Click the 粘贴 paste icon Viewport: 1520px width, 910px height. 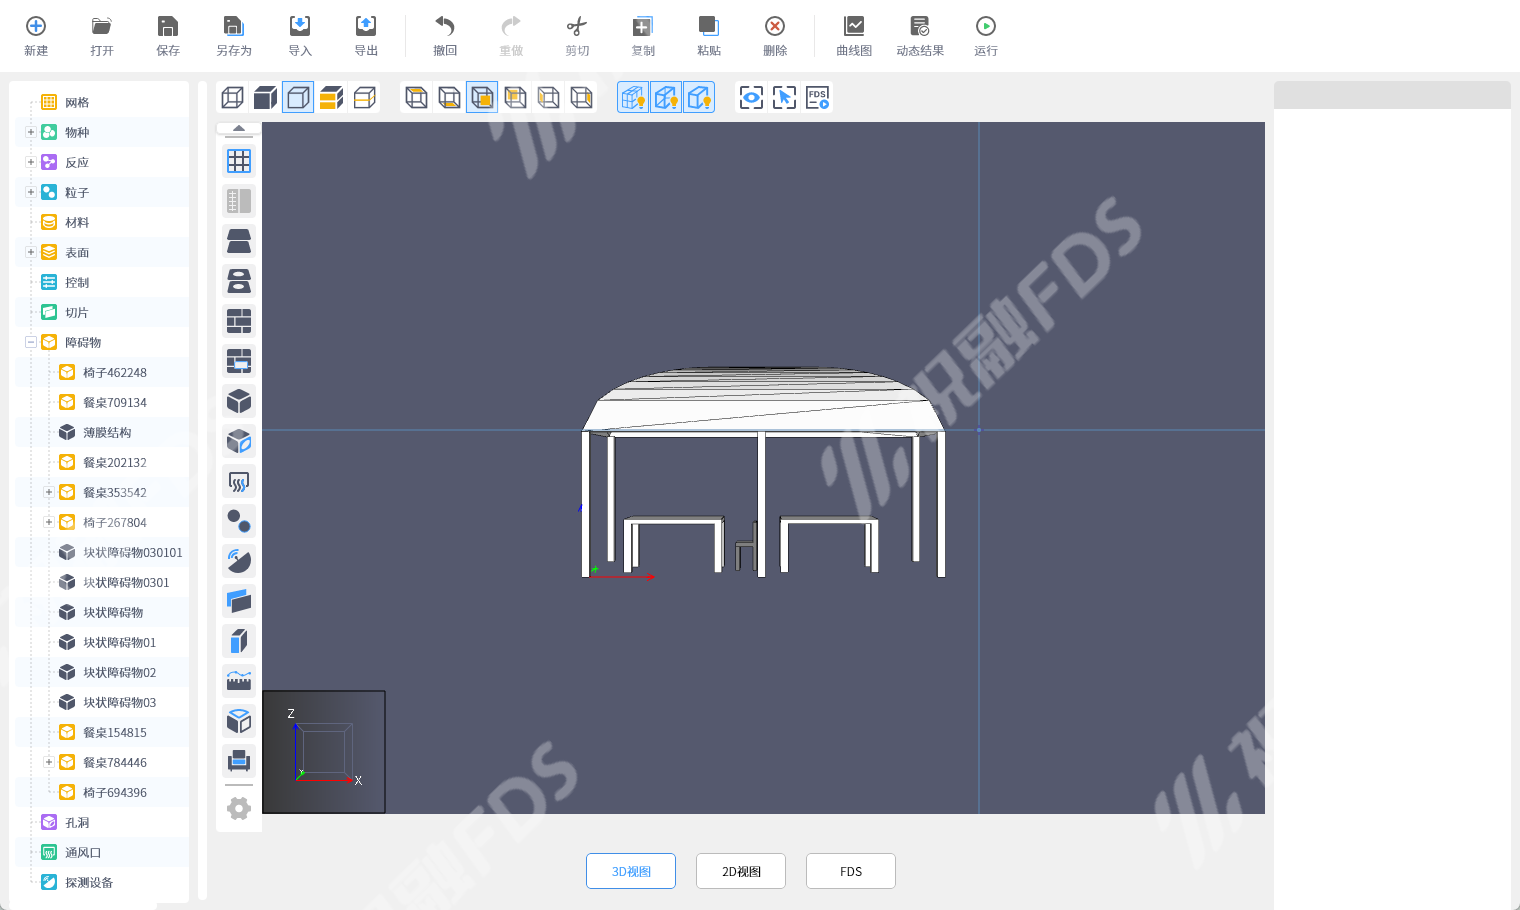709,26
